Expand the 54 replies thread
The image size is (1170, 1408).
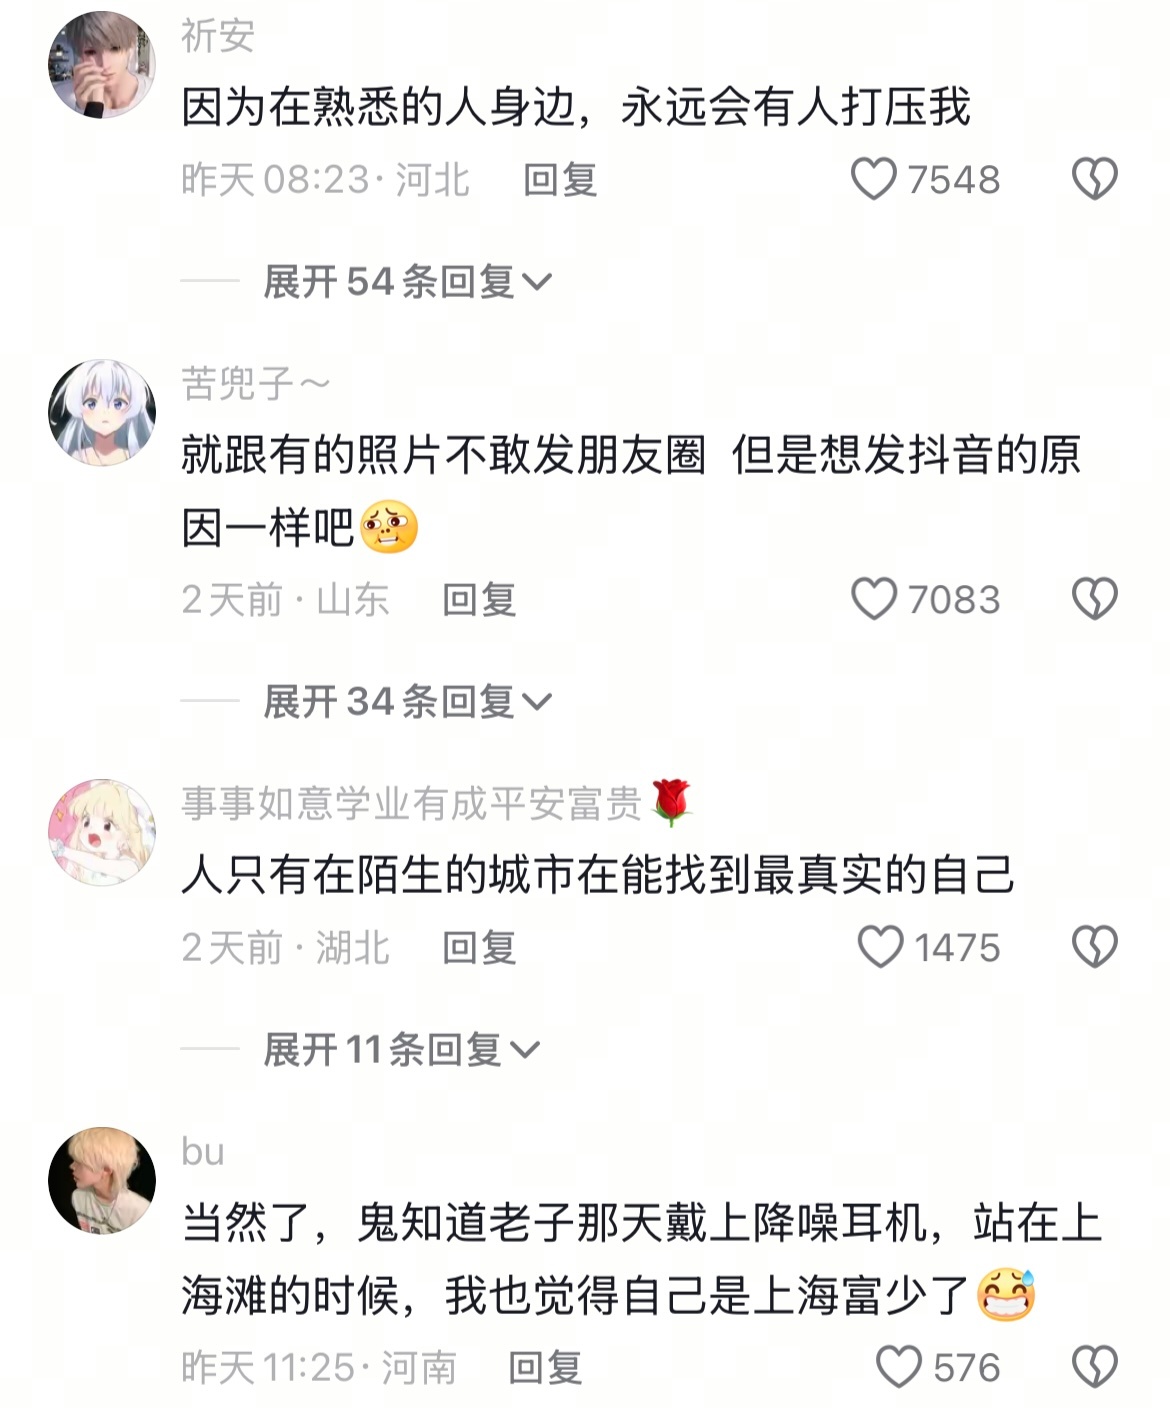[408, 282]
